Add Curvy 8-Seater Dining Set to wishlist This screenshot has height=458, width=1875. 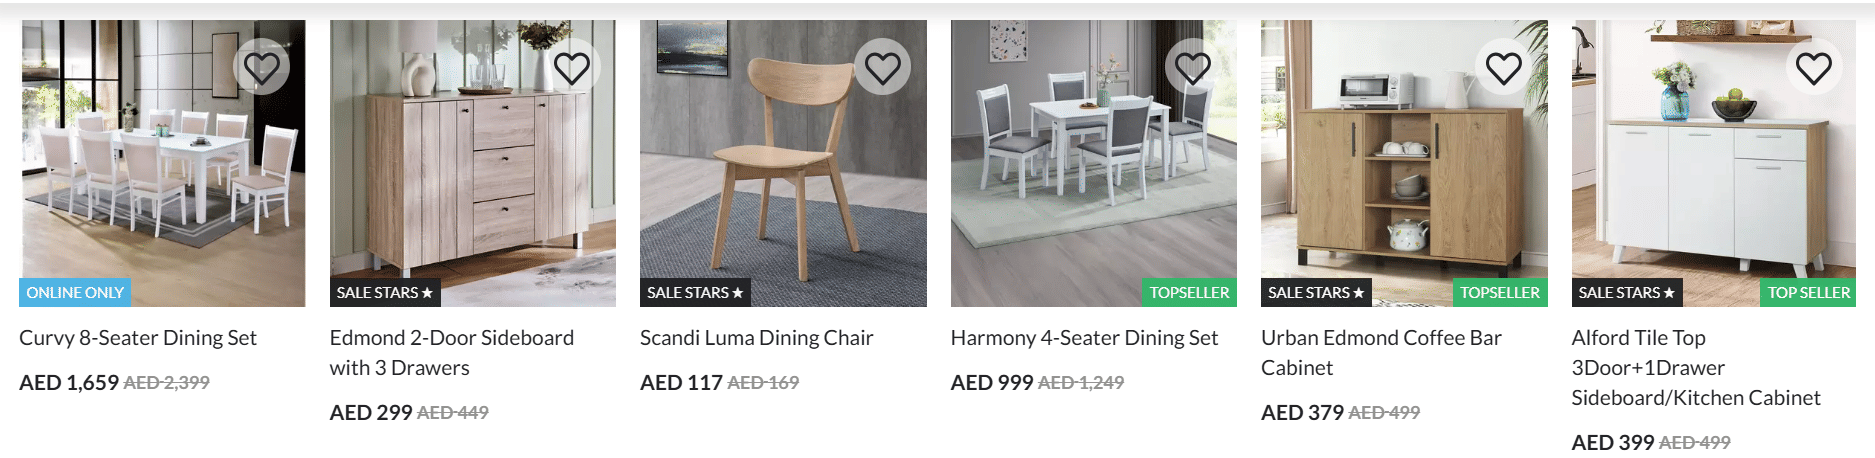click(x=262, y=67)
